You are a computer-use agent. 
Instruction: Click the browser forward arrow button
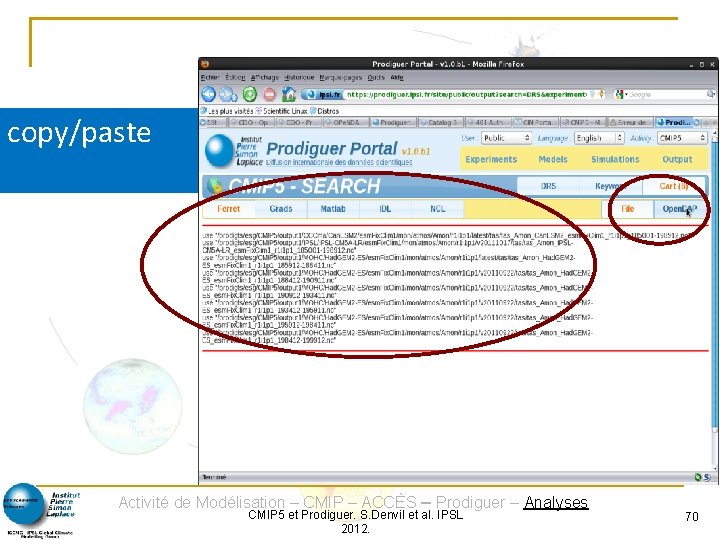(228, 95)
